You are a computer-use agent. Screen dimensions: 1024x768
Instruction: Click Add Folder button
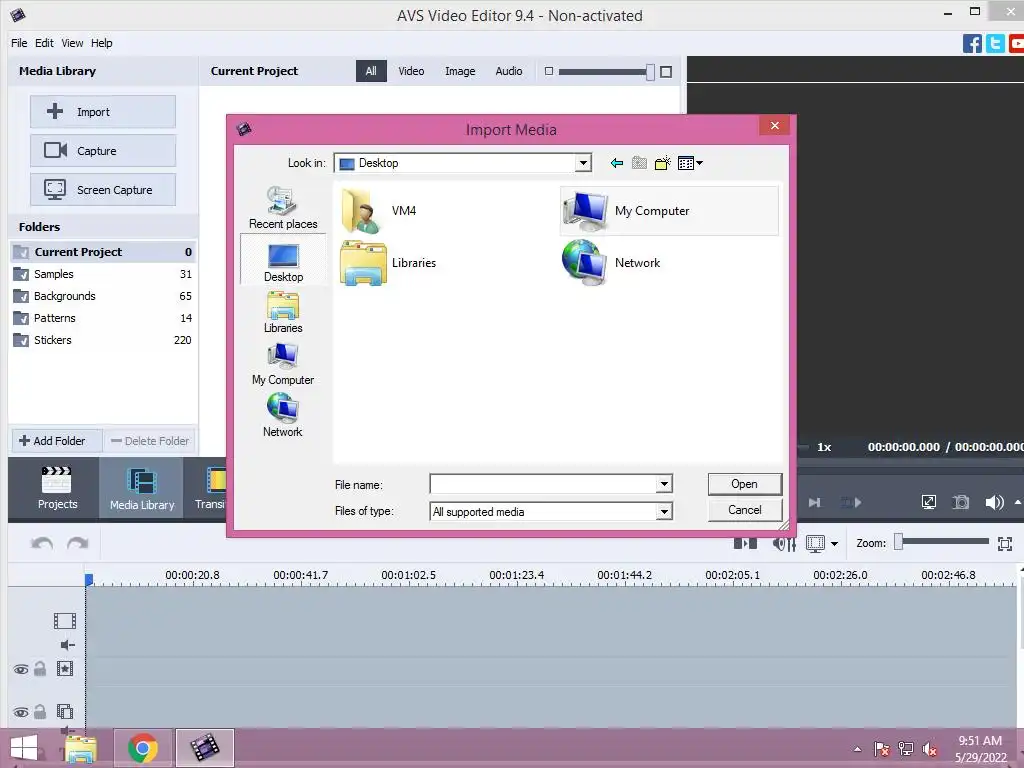[x=57, y=441]
